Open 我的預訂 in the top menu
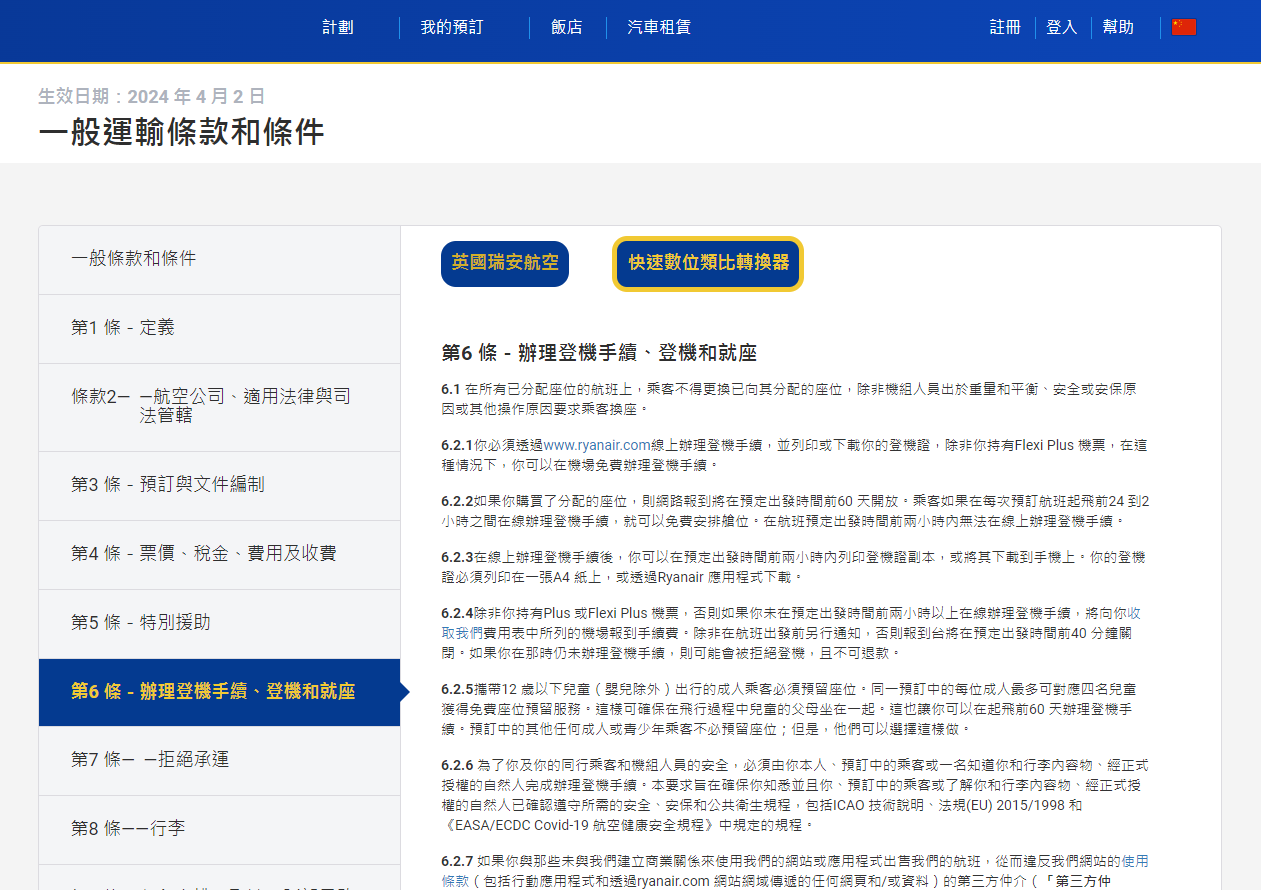Viewport: 1261px width, 890px height. pyautogui.click(x=452, y=27)
